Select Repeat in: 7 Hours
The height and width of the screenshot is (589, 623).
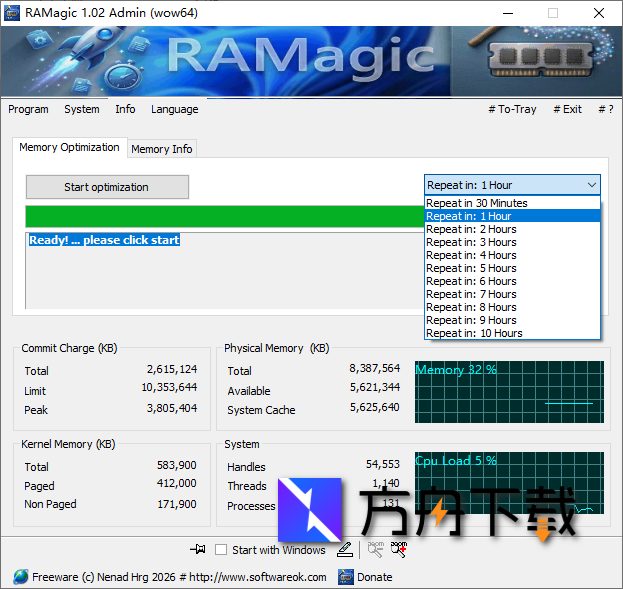tap(512, 294)
